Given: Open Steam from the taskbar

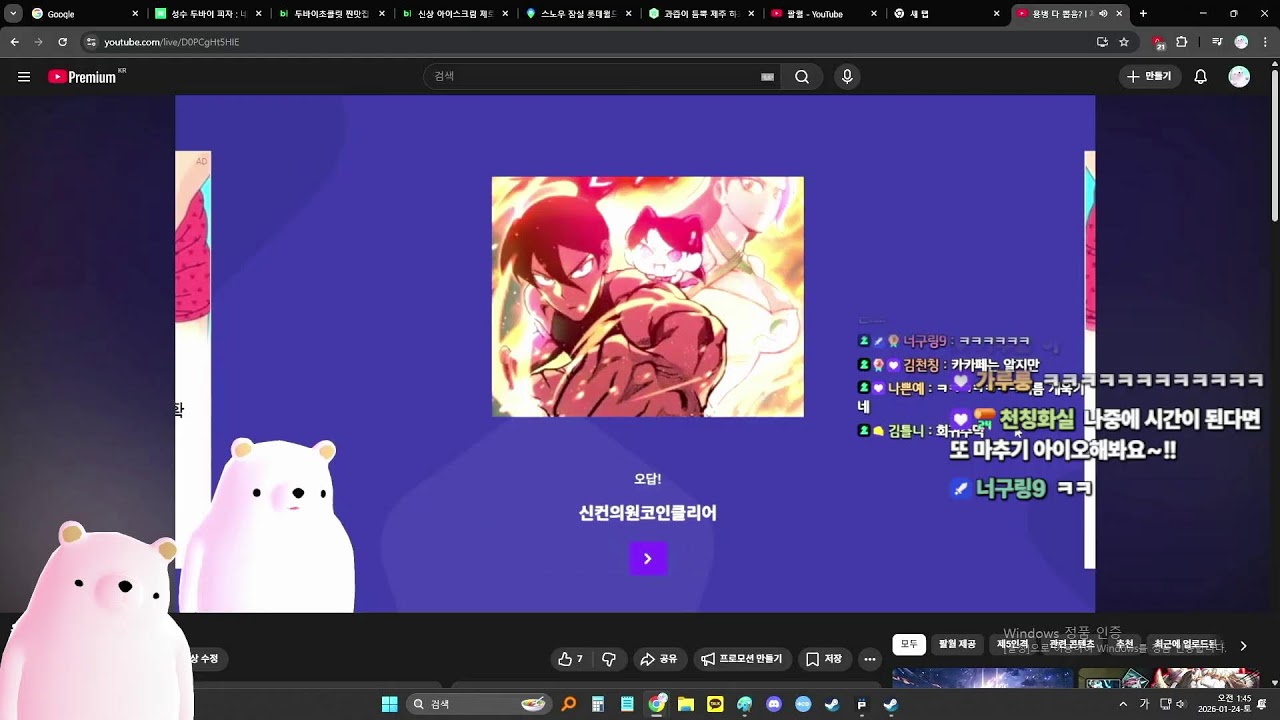Looking at the screenshot, I should tap(832, 704).
